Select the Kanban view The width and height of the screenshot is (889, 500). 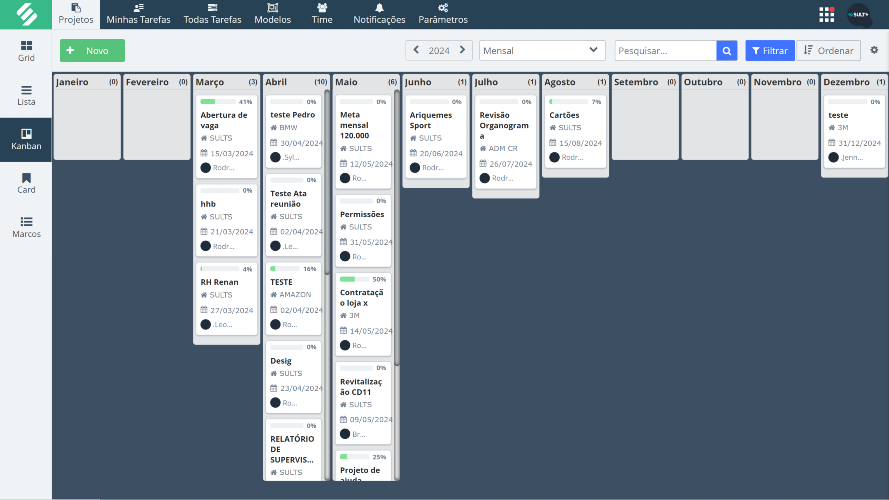[x=26, y=139]
